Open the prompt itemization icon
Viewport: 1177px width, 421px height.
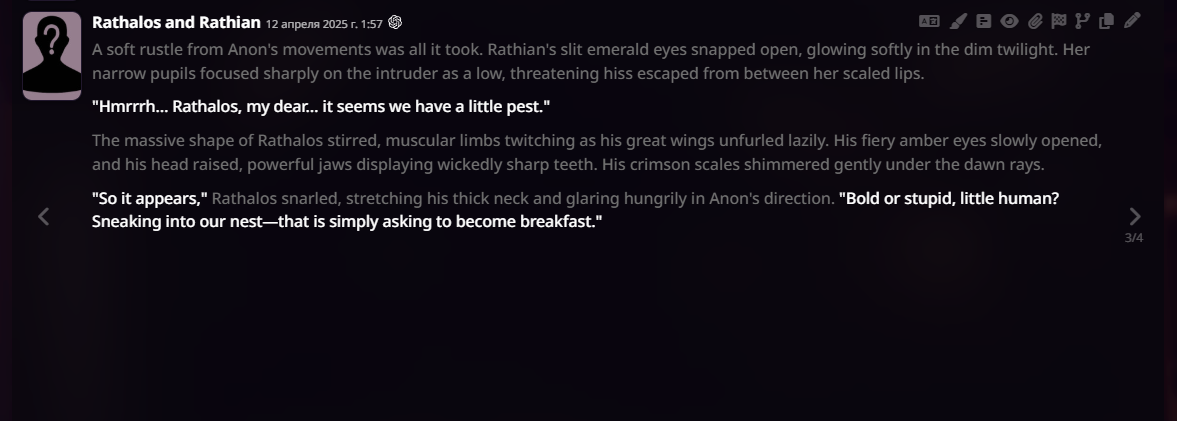click(x=983, y=21)
